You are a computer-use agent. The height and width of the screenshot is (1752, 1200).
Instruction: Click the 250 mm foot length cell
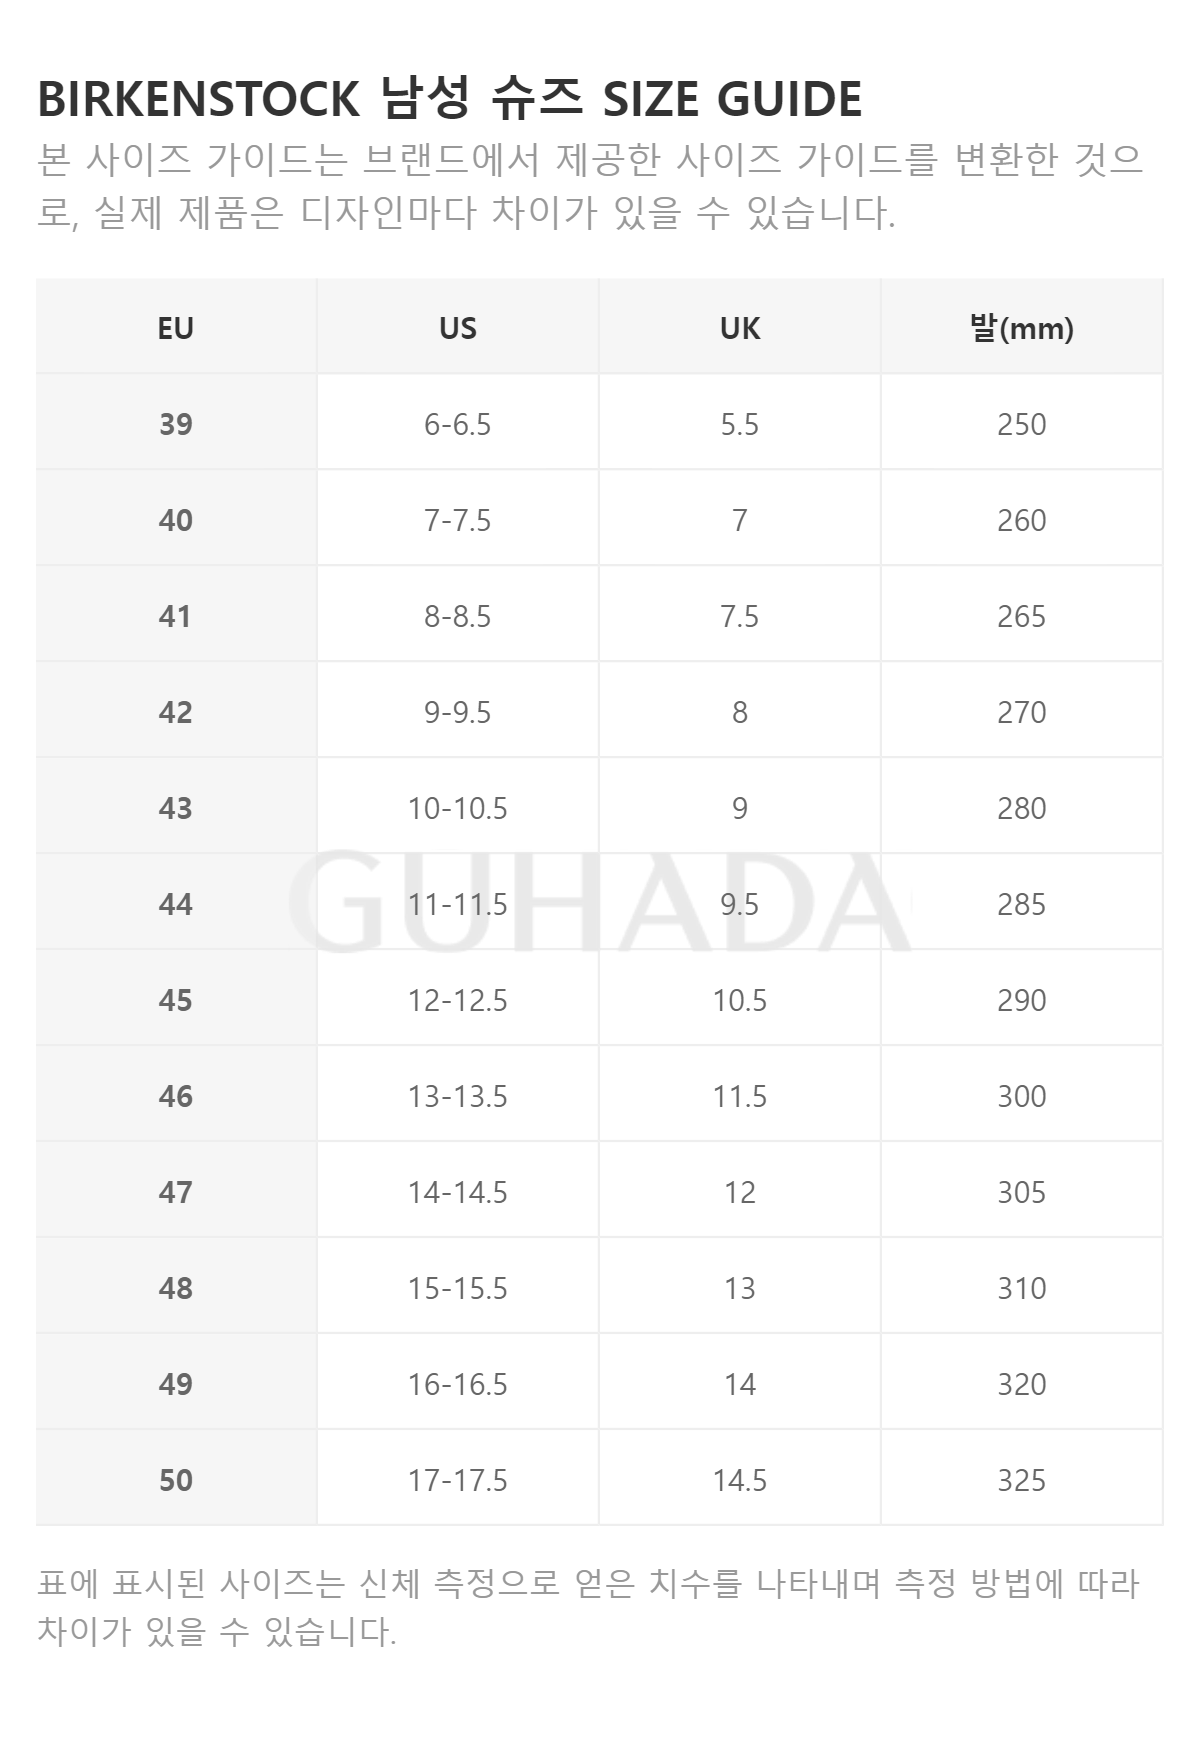[x=1022, y=423]
